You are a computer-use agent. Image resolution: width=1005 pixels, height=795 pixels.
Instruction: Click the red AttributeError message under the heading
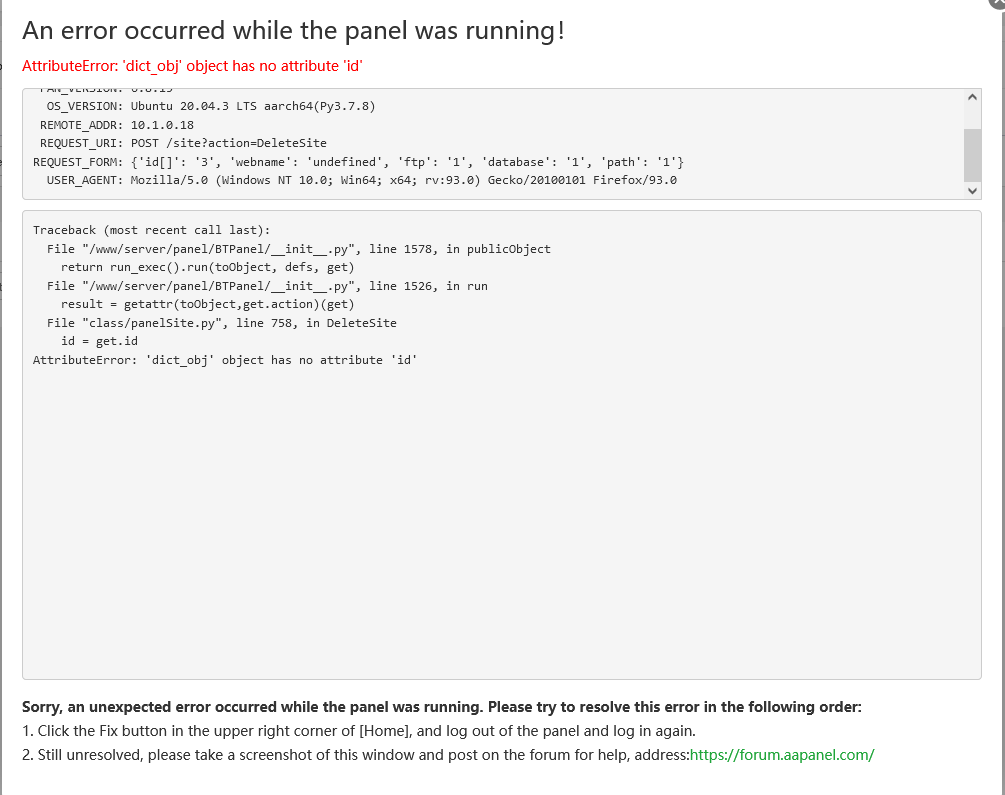[x=192, y=66]
